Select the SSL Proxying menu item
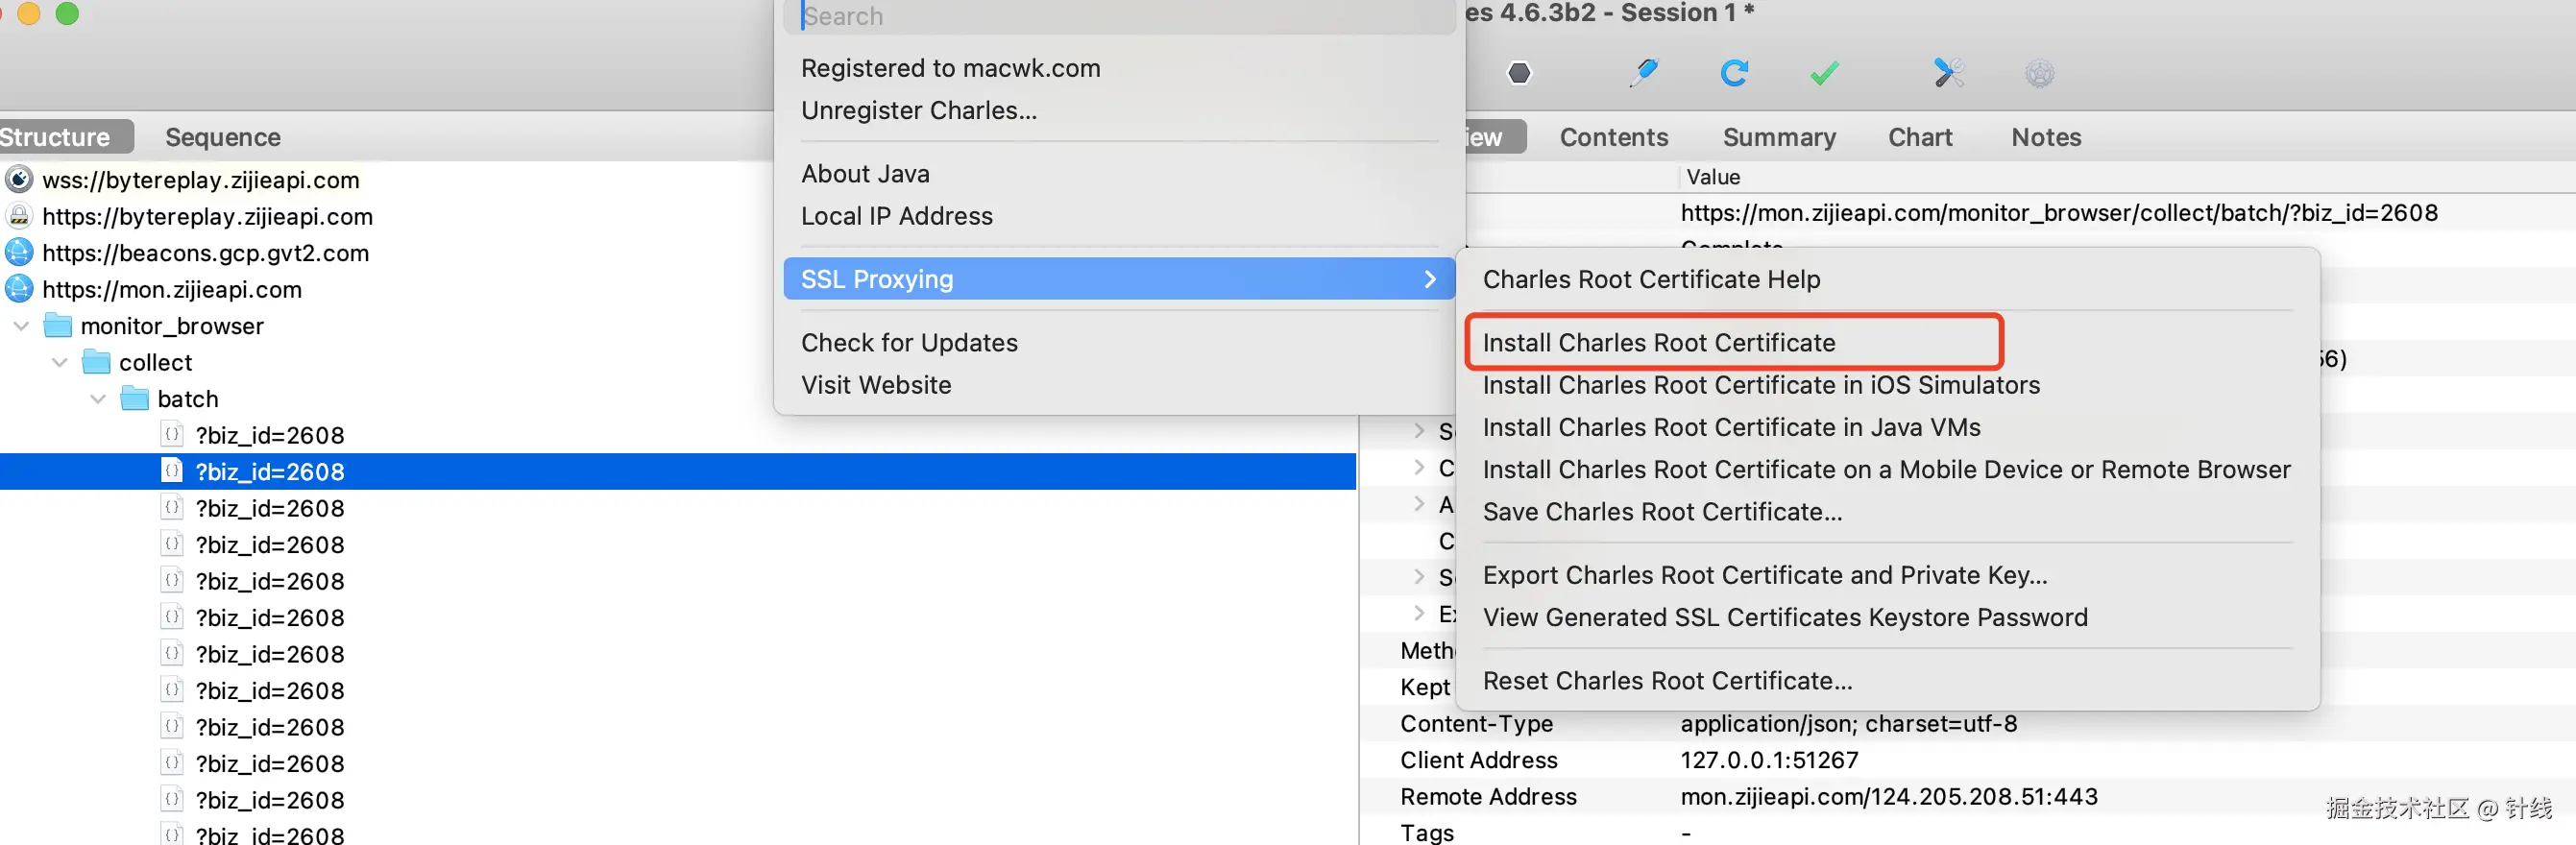This screenshot has width=2576, height=845. 1119,279
